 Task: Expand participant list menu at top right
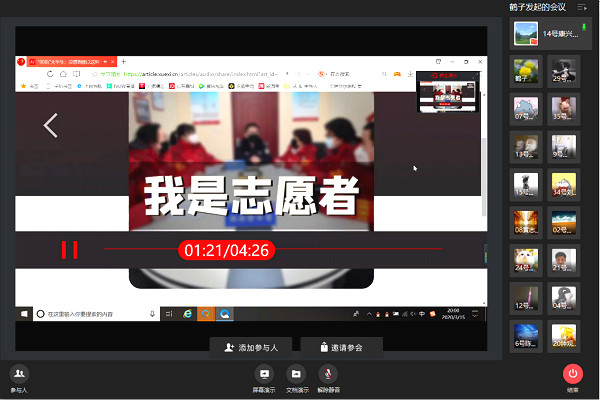click(x=581, y=8)
